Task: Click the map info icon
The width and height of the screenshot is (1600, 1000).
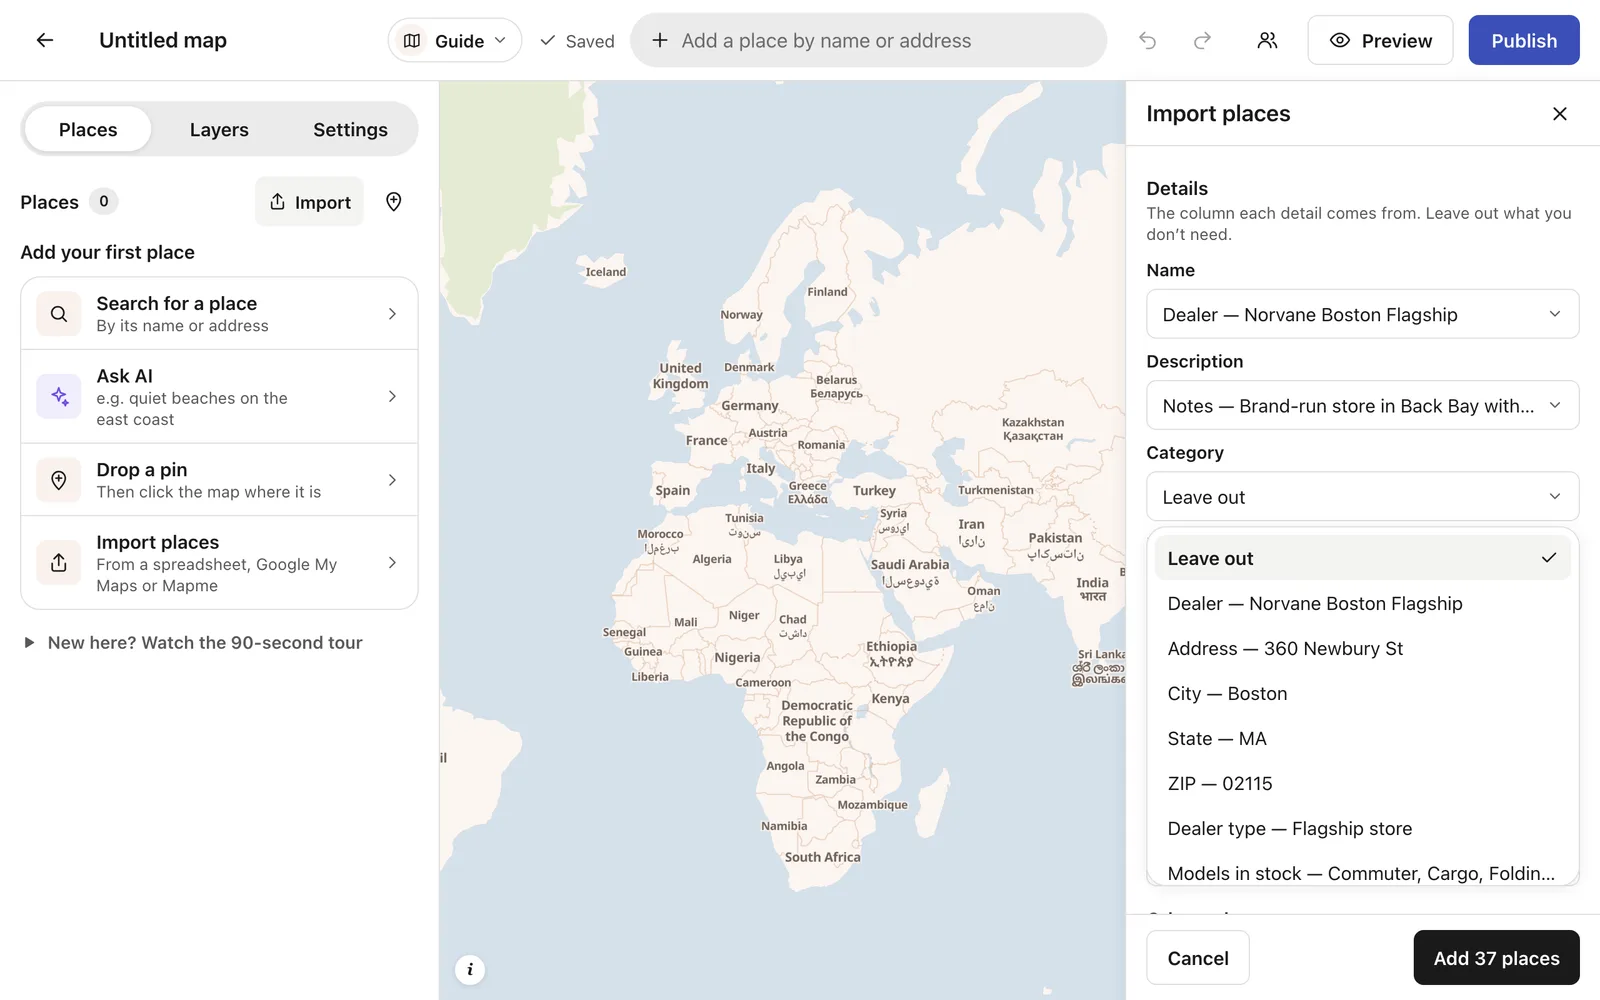Action: (x=470, y=969)
